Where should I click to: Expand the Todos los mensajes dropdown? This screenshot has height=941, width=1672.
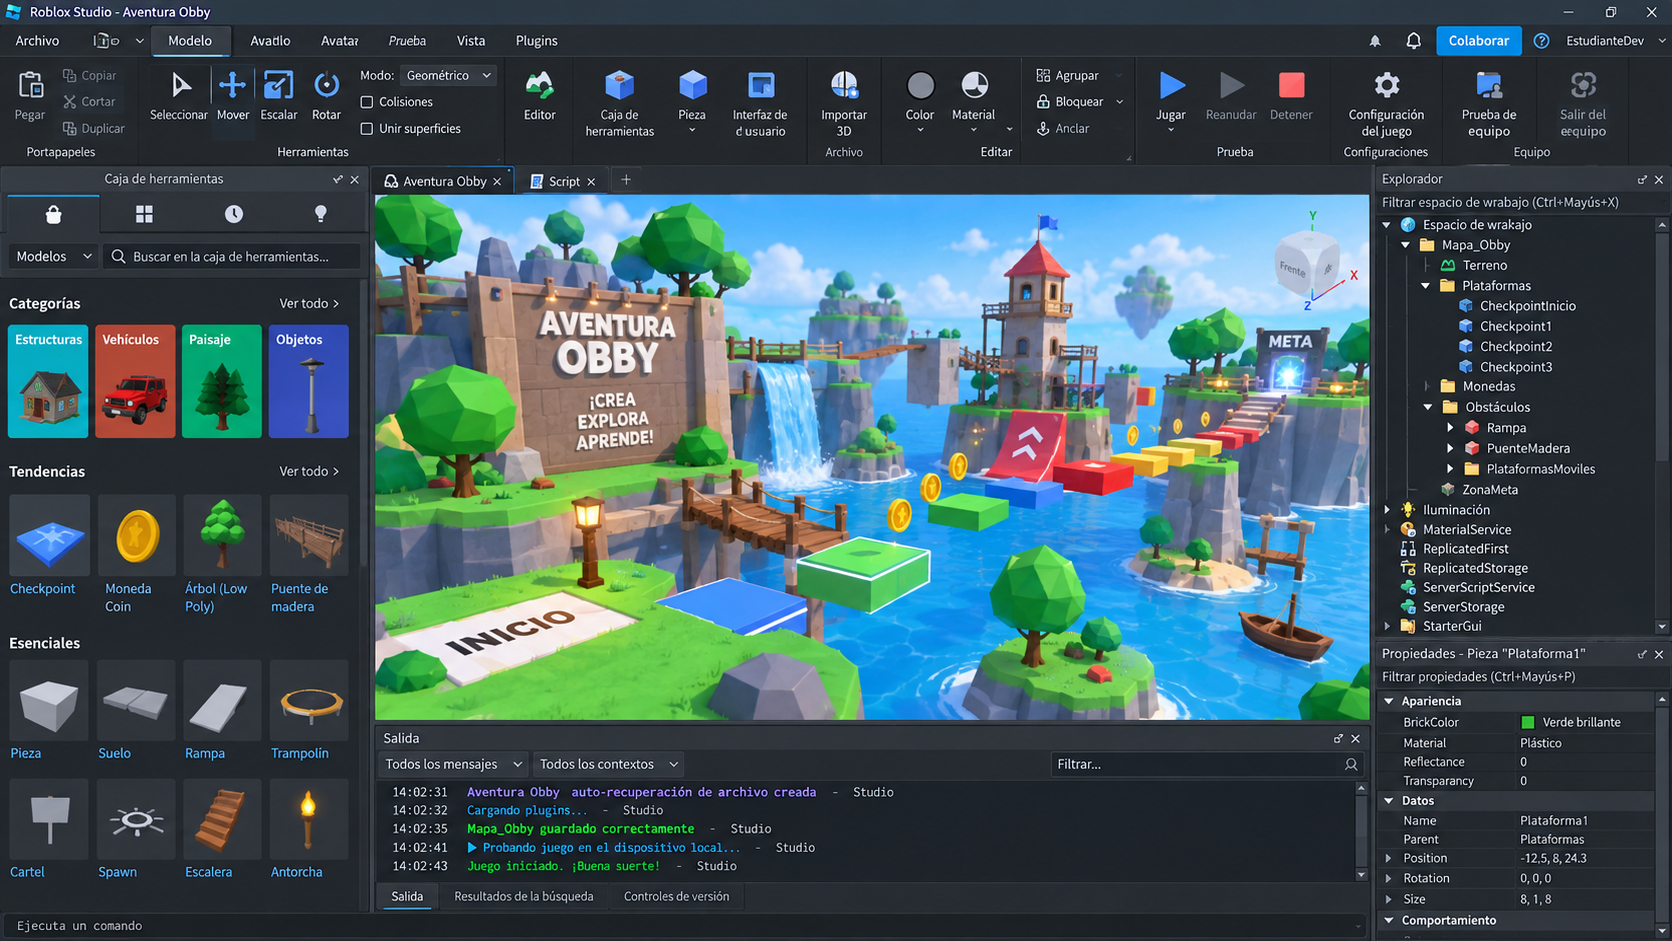coord(453,764)
